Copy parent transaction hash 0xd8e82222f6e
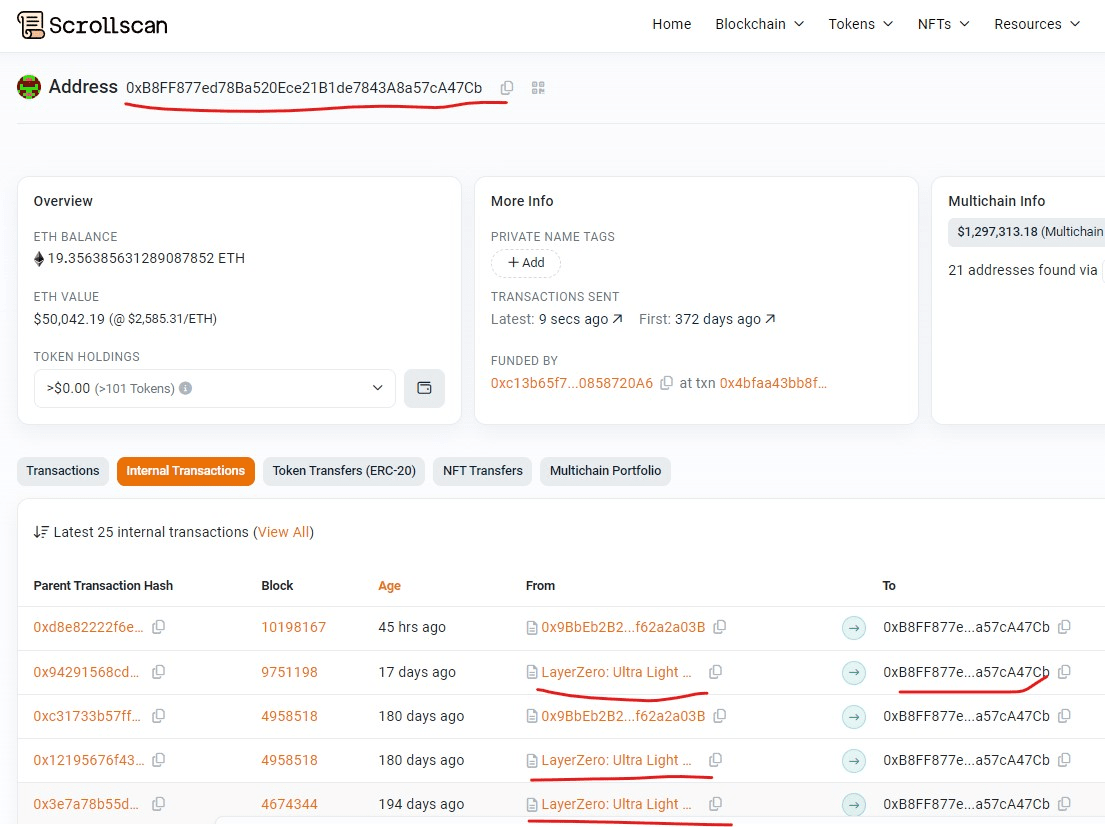 (158, 627)
